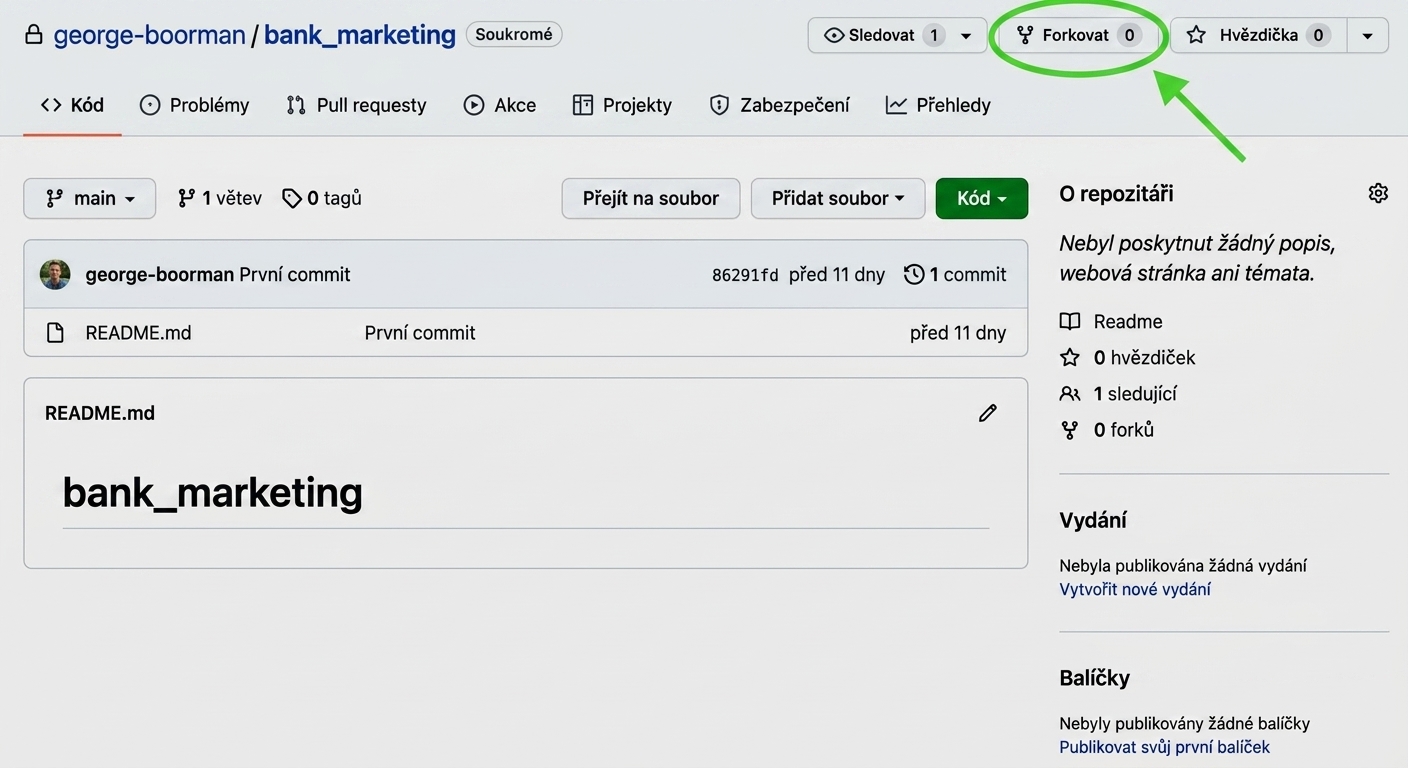Click the Přejít na soubor button
This screenshot has height=768, width=1408.
[651, 198]
